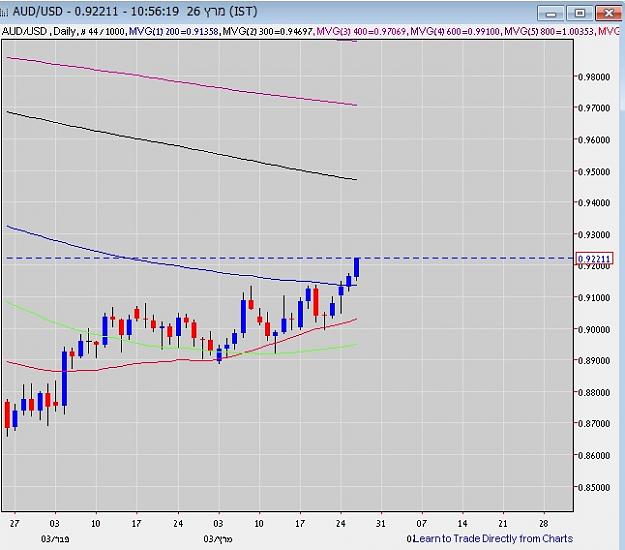Click the '07' date axis label
The height and width of the screenshot is (550, 625).
click(x=421, y=523)
